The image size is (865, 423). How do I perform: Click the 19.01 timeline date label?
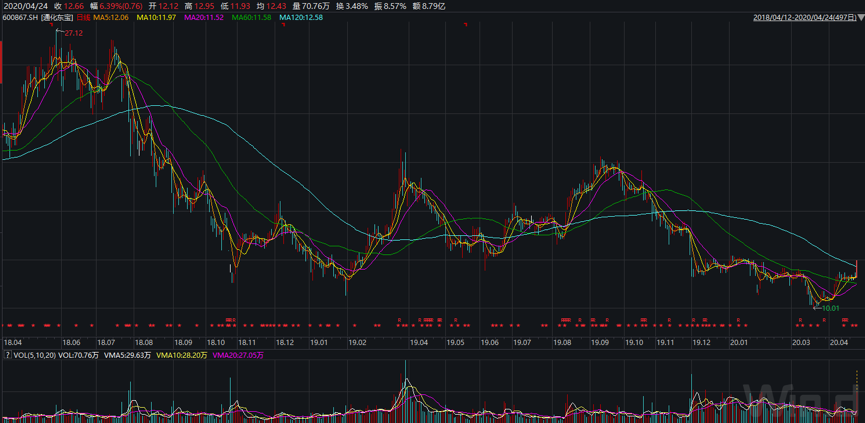click(x=319, y=342)
